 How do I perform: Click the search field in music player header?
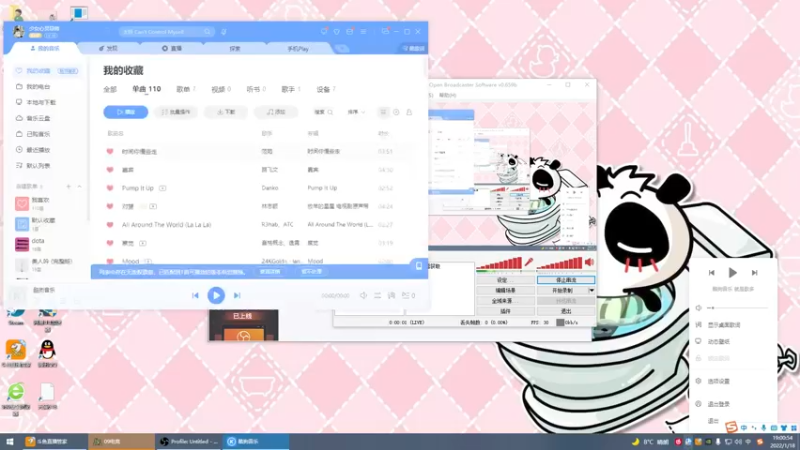[166, 32]
